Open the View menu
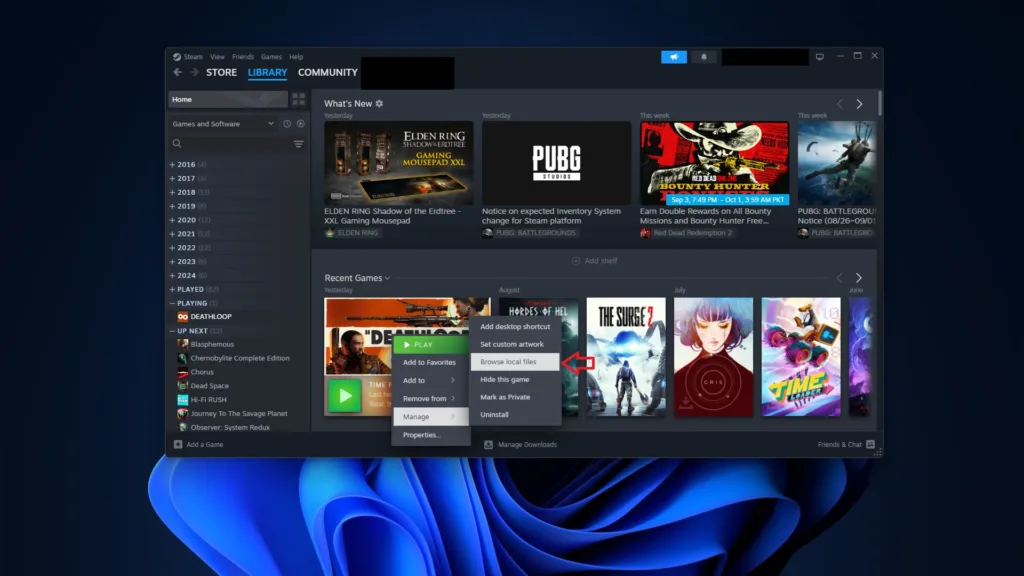This screenshot has width=1024, height=576. [x=217, y=57]
